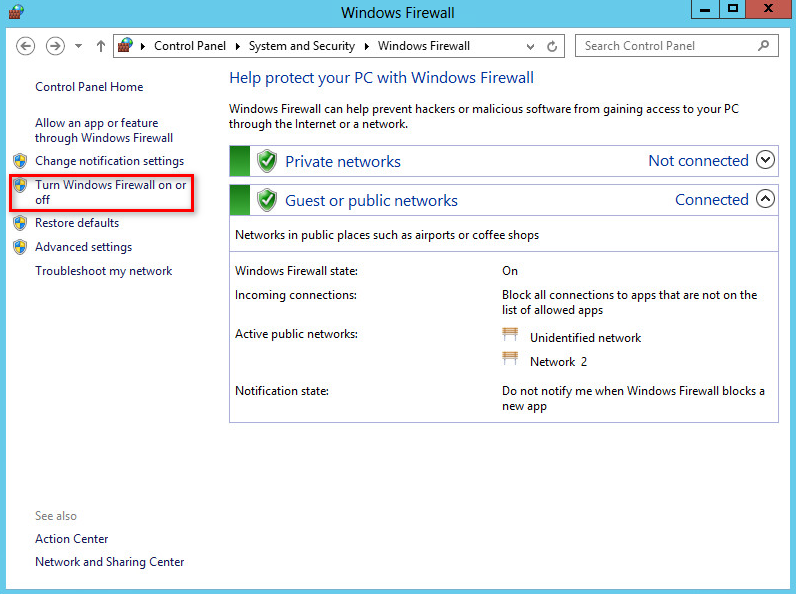Click the Unidentified network bench icon

[510, 335]
